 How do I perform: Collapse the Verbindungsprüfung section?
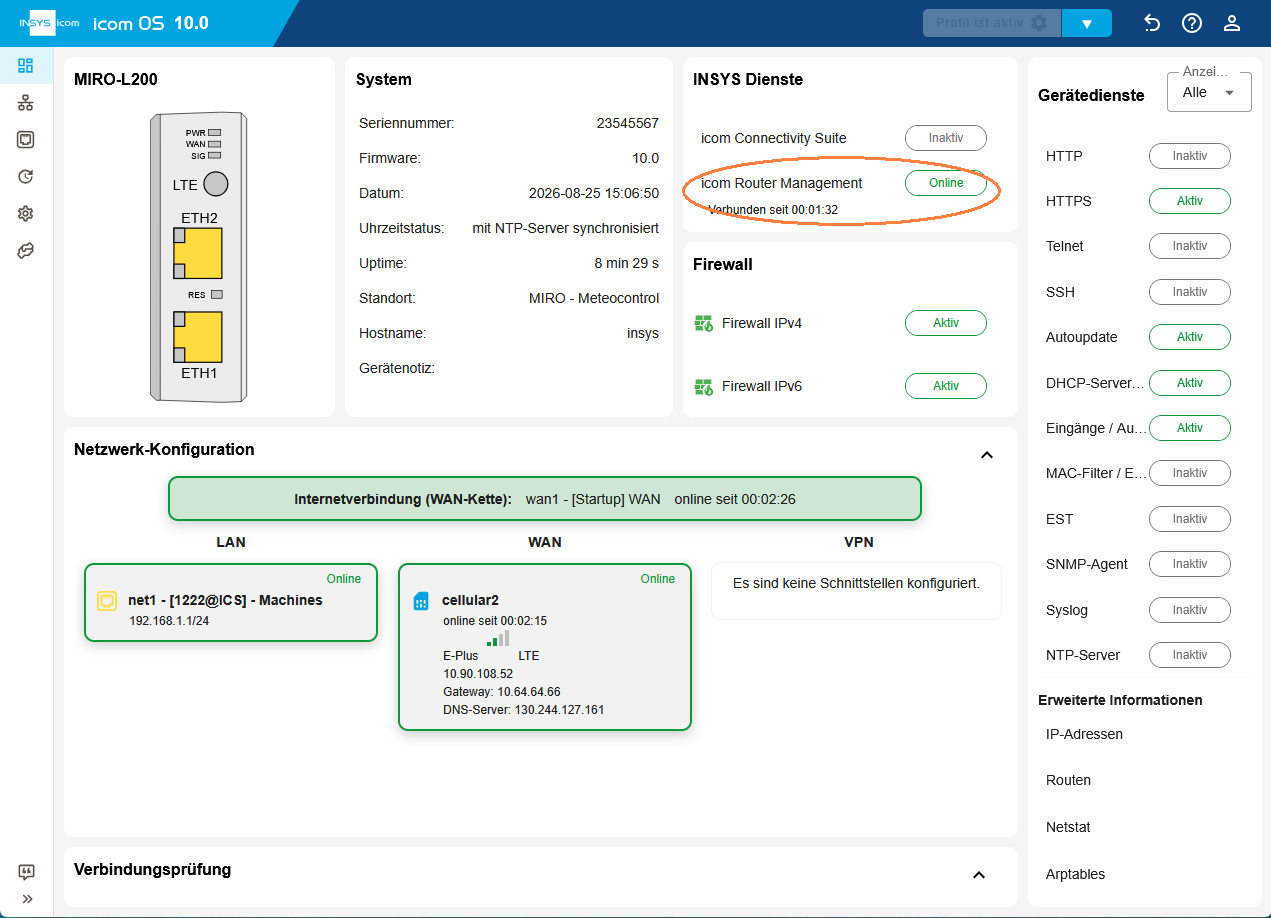coord(979,875)
